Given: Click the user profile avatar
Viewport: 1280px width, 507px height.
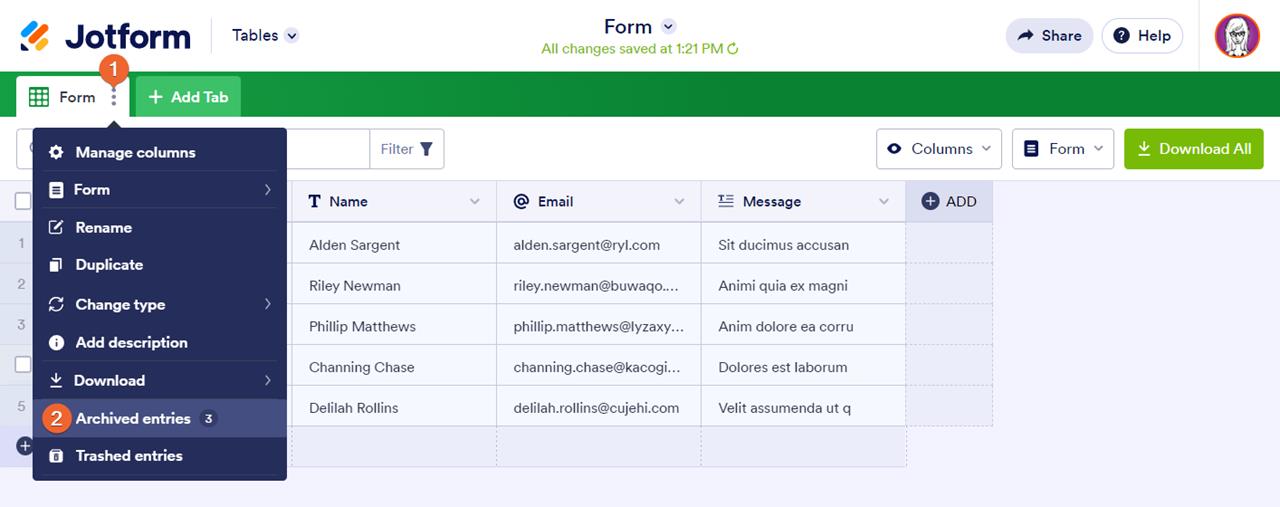Looking at the screenshot, I should click(1237, 36).
